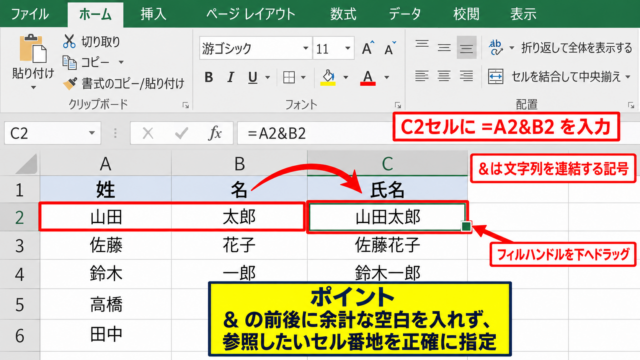
Task: Align text to the left
Action: pos(422,76)
